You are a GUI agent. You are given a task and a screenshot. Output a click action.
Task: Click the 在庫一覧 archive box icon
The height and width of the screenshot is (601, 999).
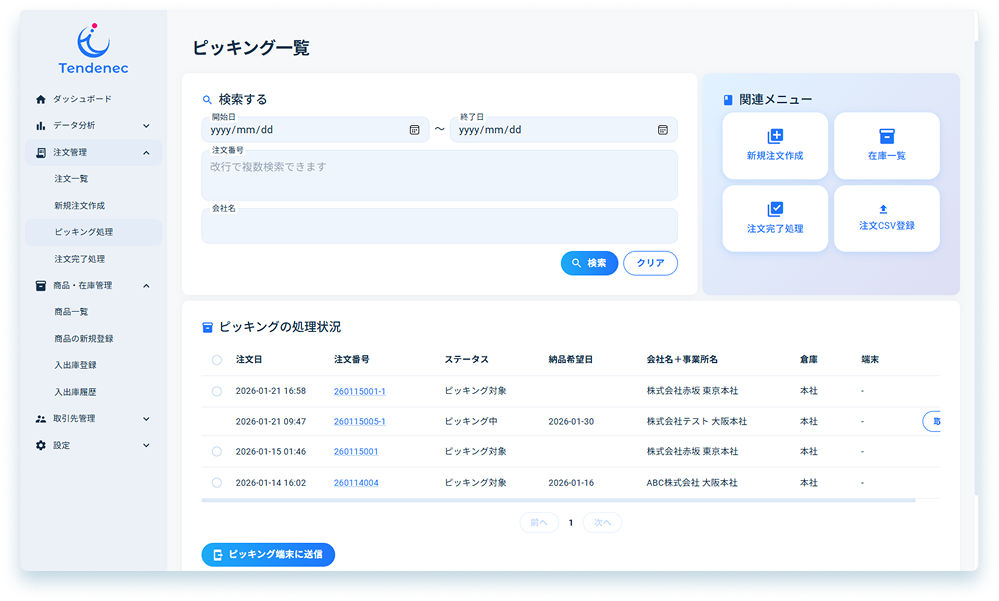(x=886, y=137)
